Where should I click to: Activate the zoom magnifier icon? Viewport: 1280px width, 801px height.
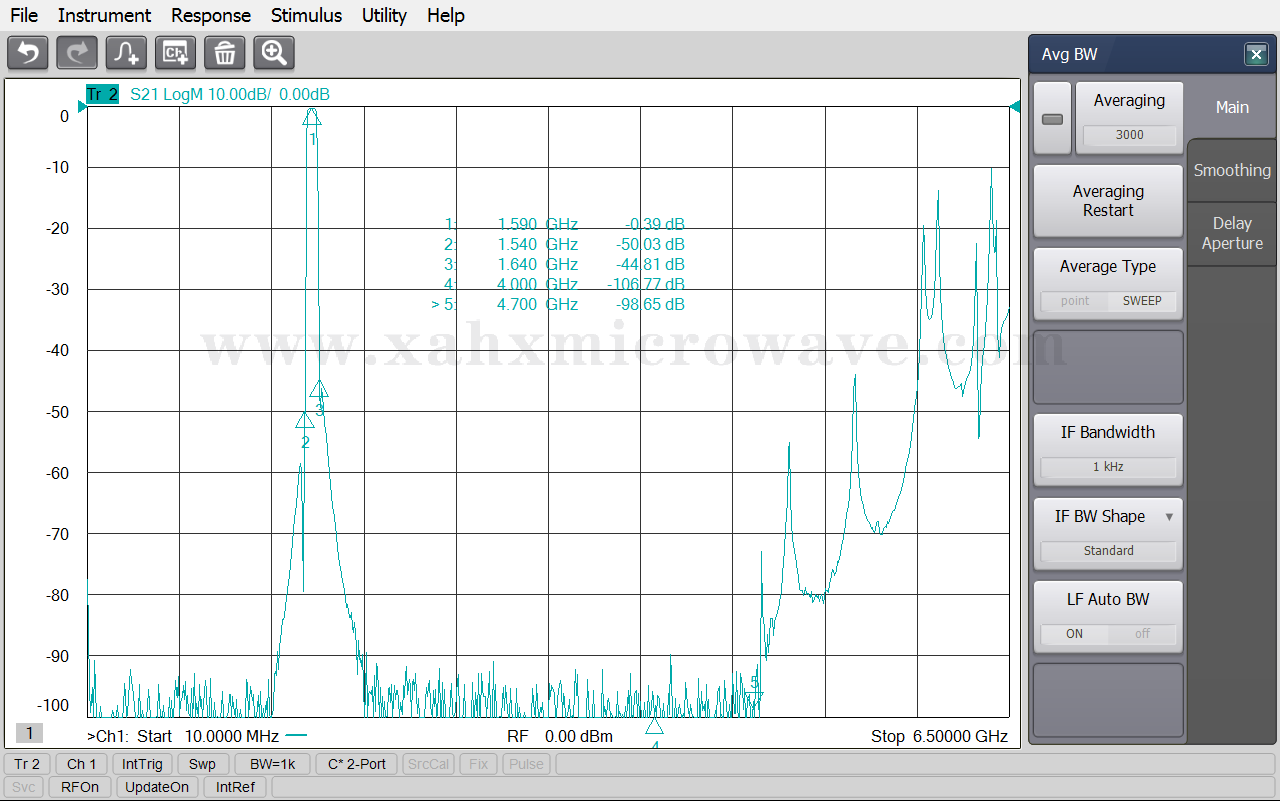(273, 53)
